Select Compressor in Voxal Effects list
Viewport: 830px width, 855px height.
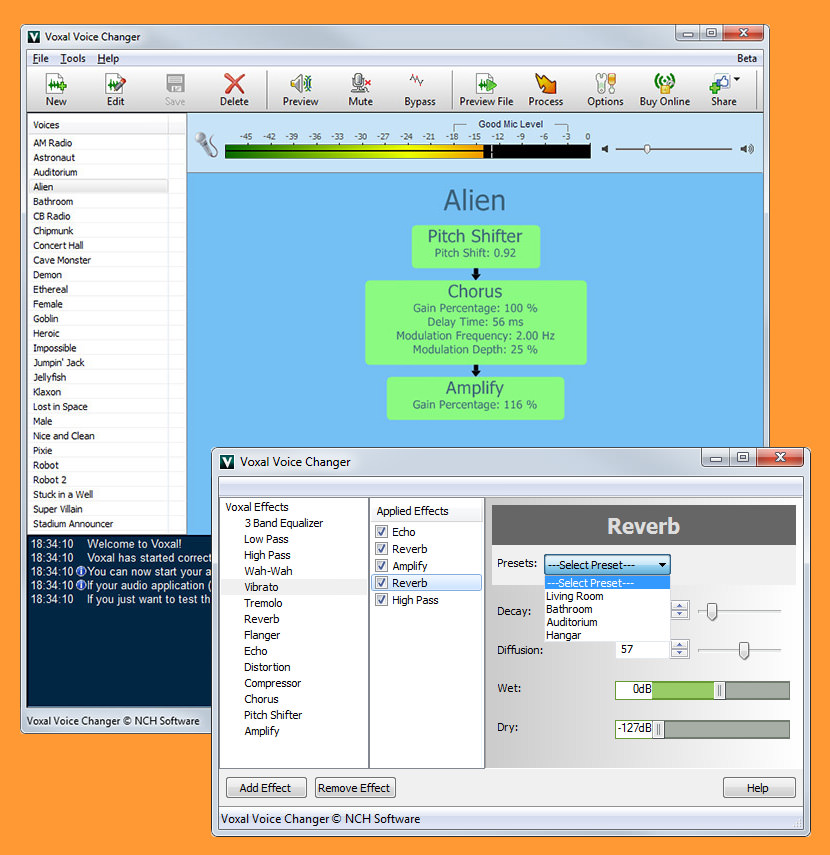click(x=273, y=683)
